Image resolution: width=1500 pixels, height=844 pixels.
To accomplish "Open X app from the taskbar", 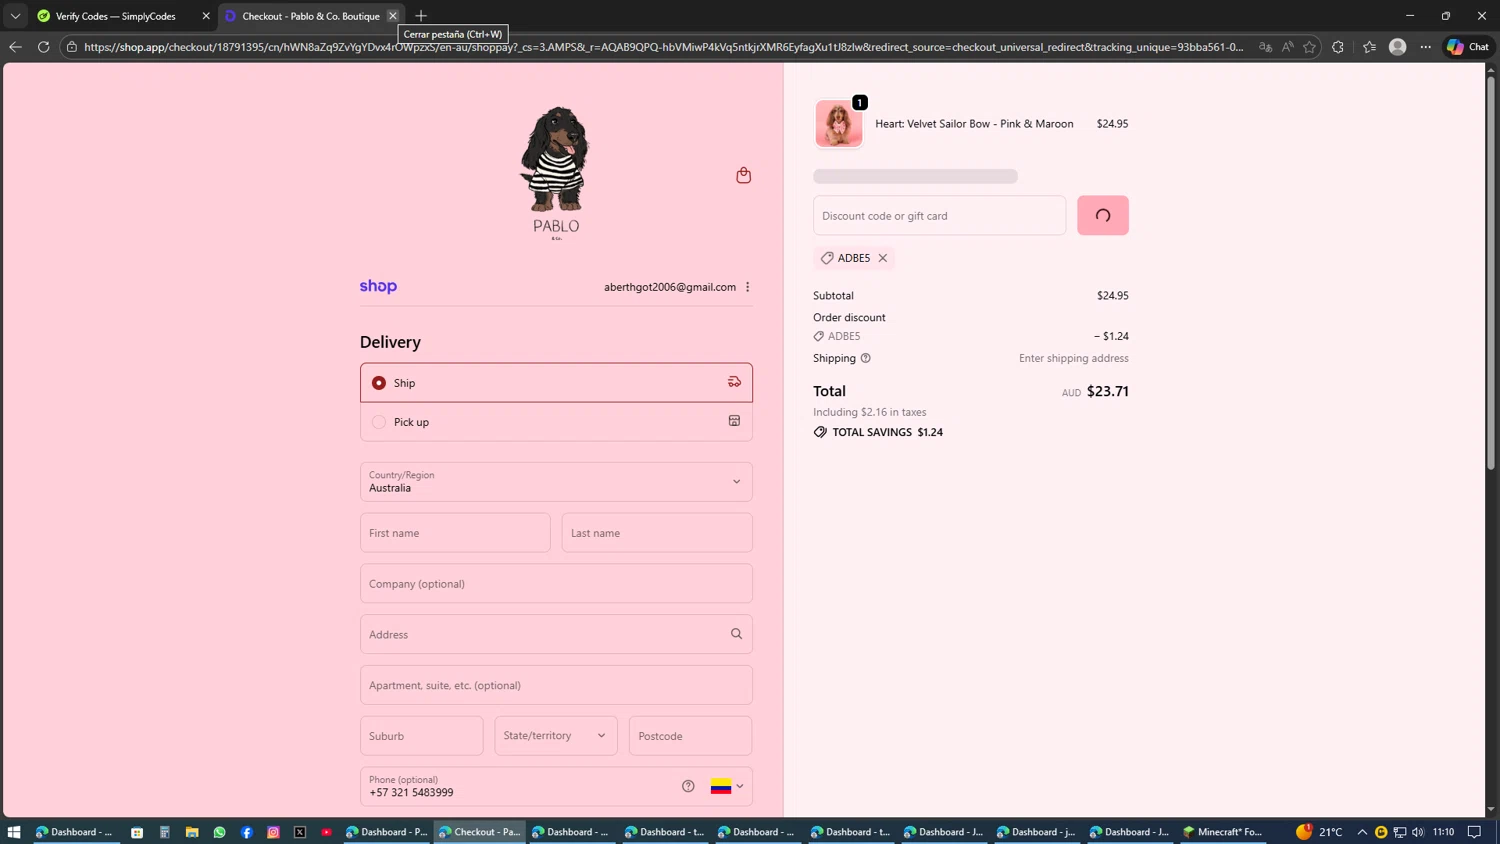I will (x=300, y=832).
